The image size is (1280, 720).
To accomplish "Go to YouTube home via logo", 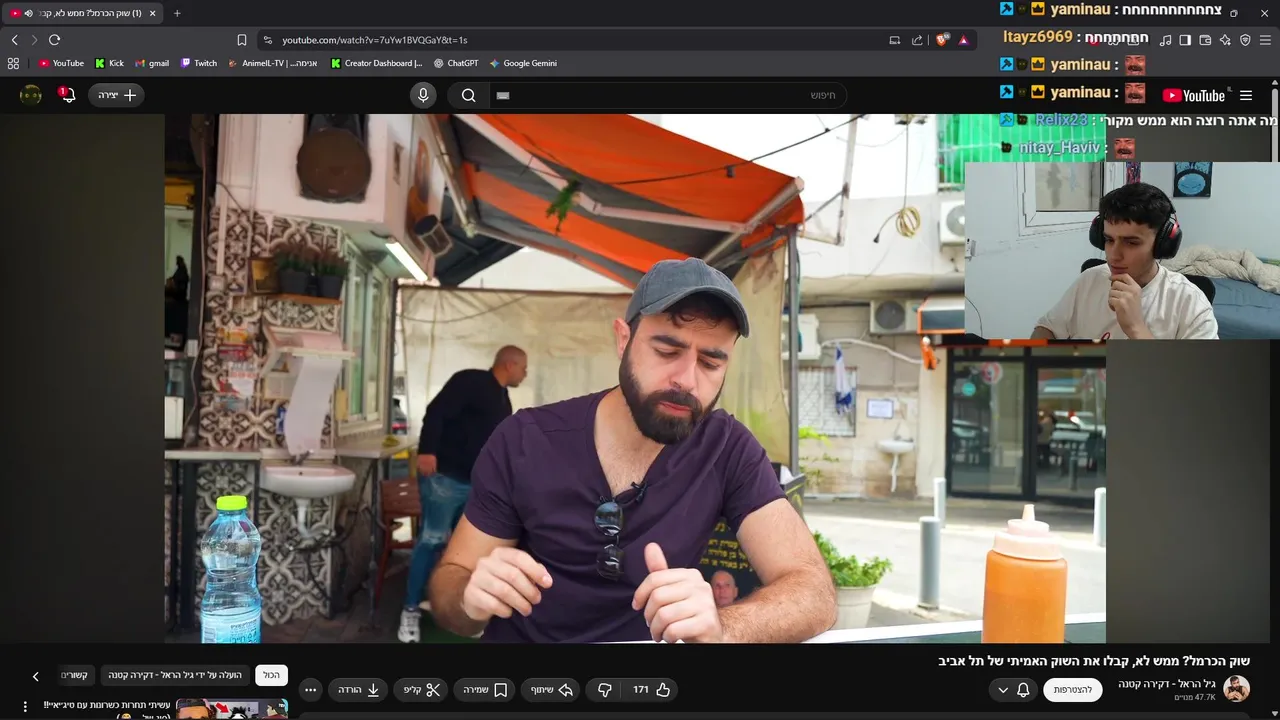I will click(1194, 96).
